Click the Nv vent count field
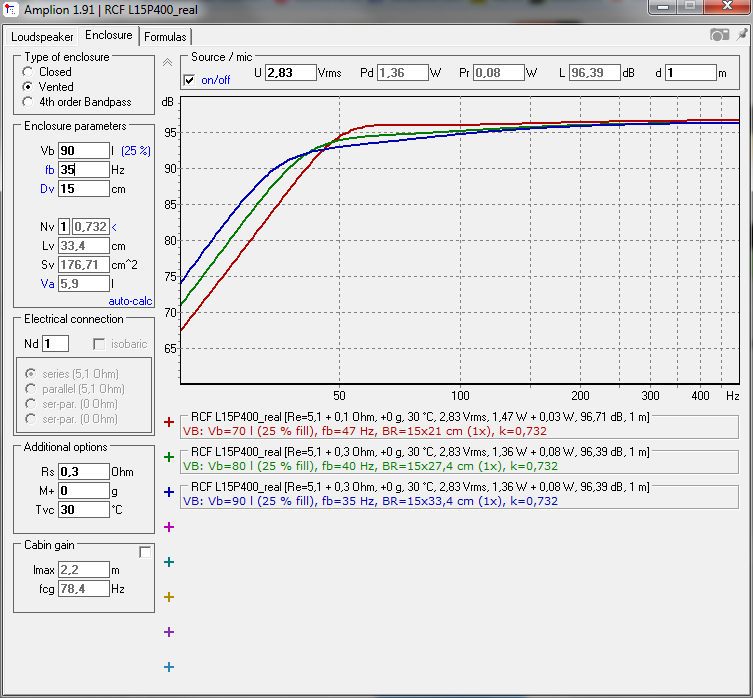 tap(64, 226)
